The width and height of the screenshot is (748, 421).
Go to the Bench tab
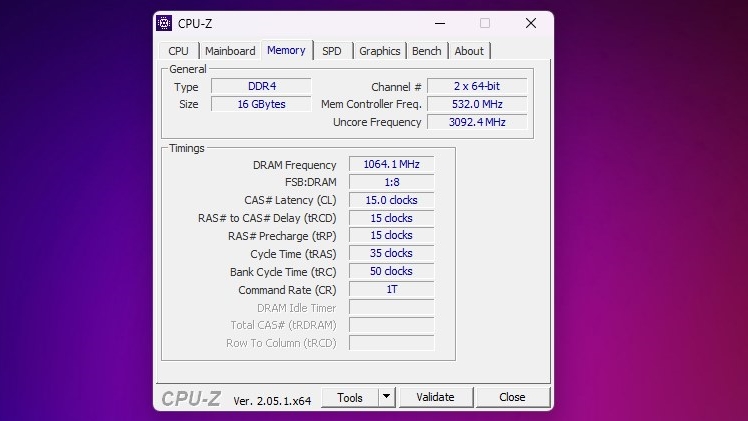426,51
